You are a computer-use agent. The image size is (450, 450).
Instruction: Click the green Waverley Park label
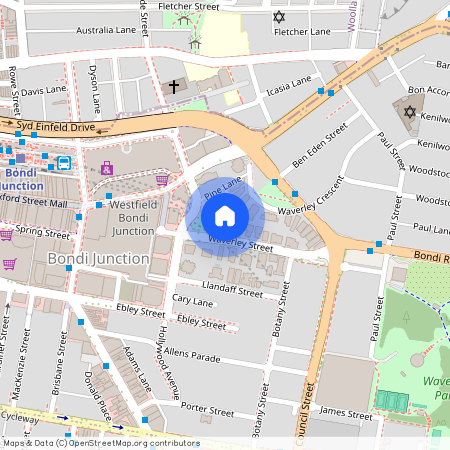point(436,388)
